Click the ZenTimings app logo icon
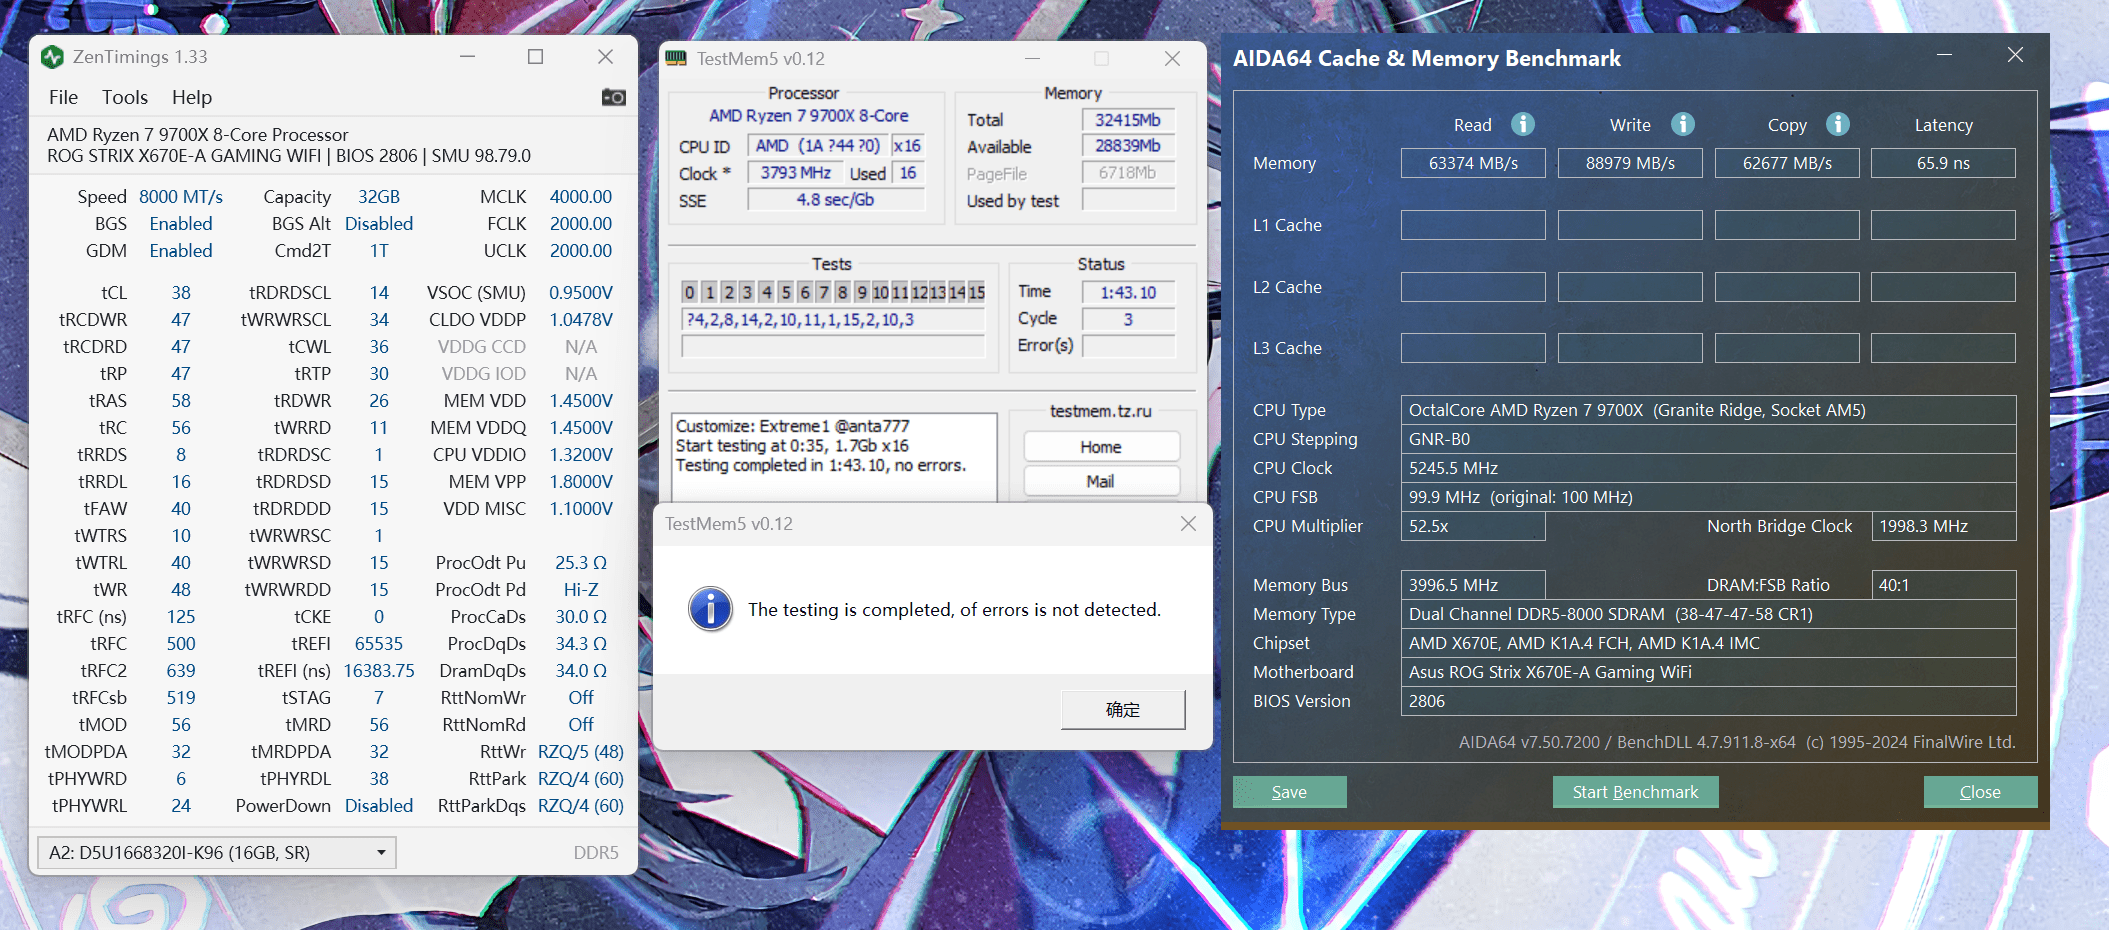 [53, 57]
